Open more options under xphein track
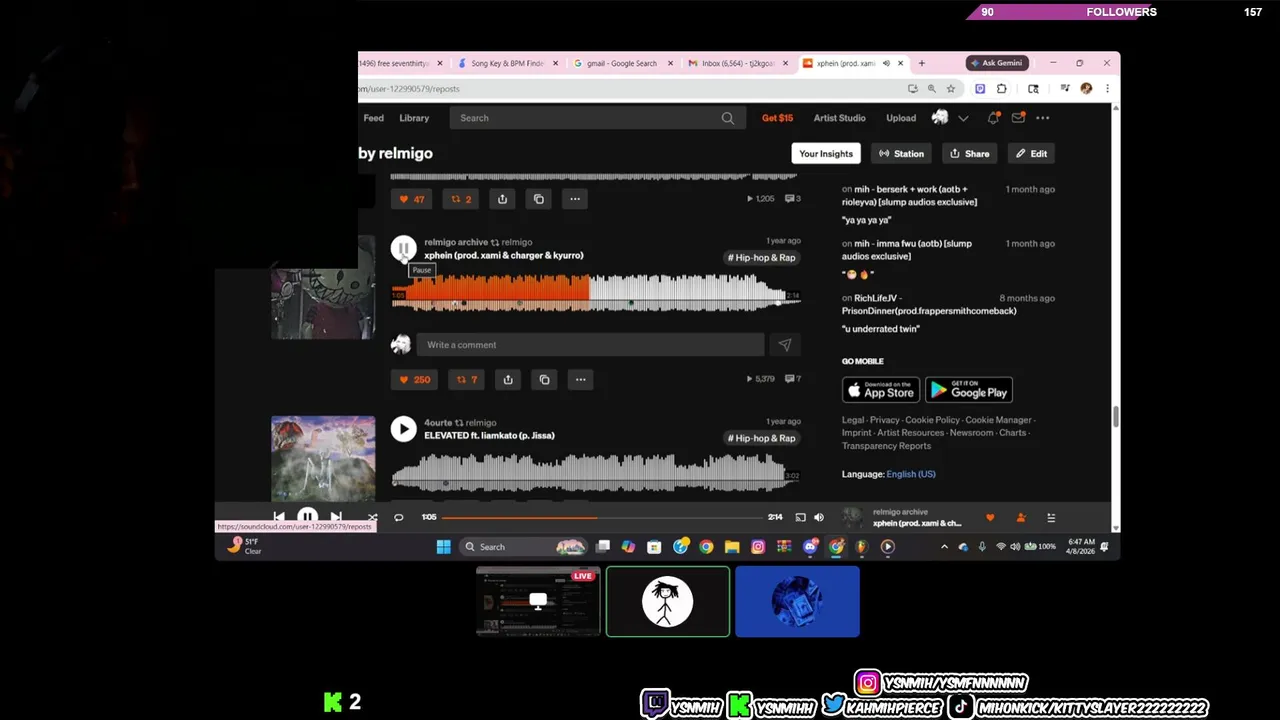 [x=580, y=379]
